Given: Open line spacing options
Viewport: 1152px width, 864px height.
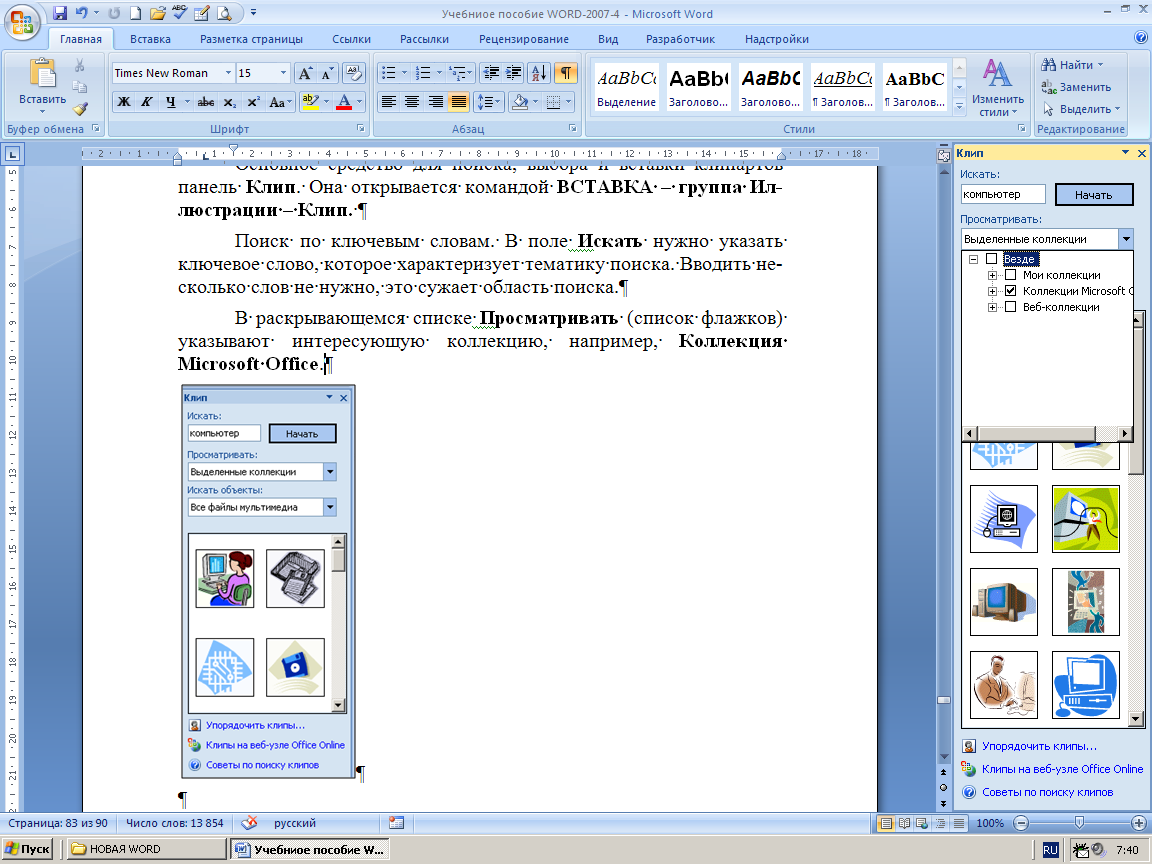Looking at the screenshot, I should pyautogui.click(x=488, y=102).
